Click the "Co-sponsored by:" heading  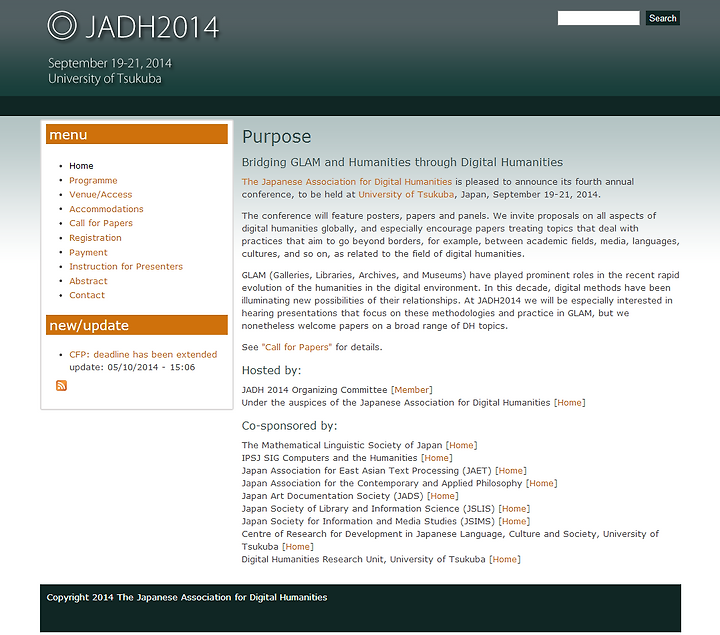(289, 426)
